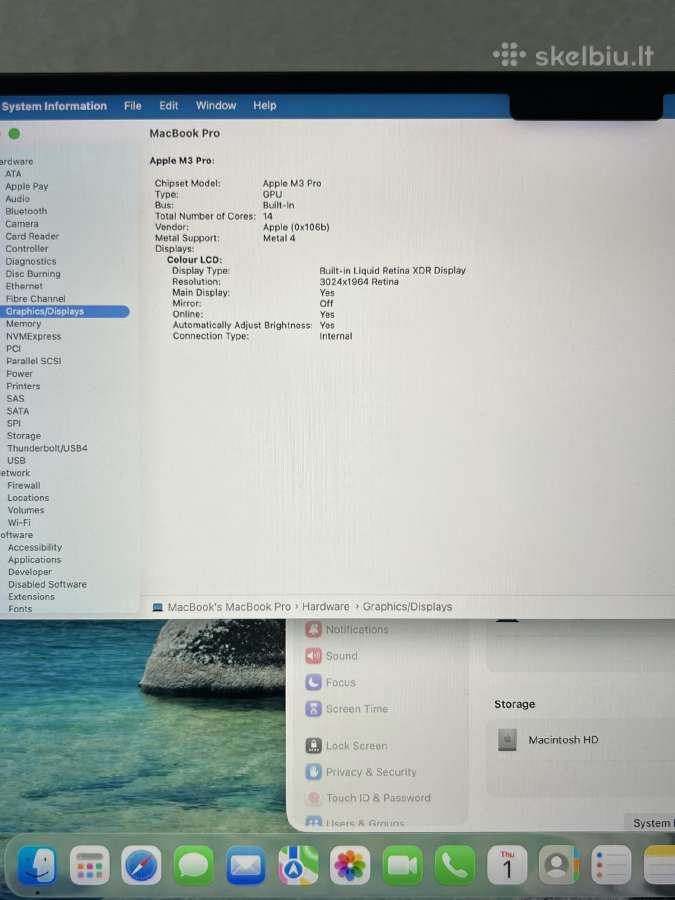Open Mail app in the Dock
675x900 pixels.
pyautogui.click(x=246, y=865)
